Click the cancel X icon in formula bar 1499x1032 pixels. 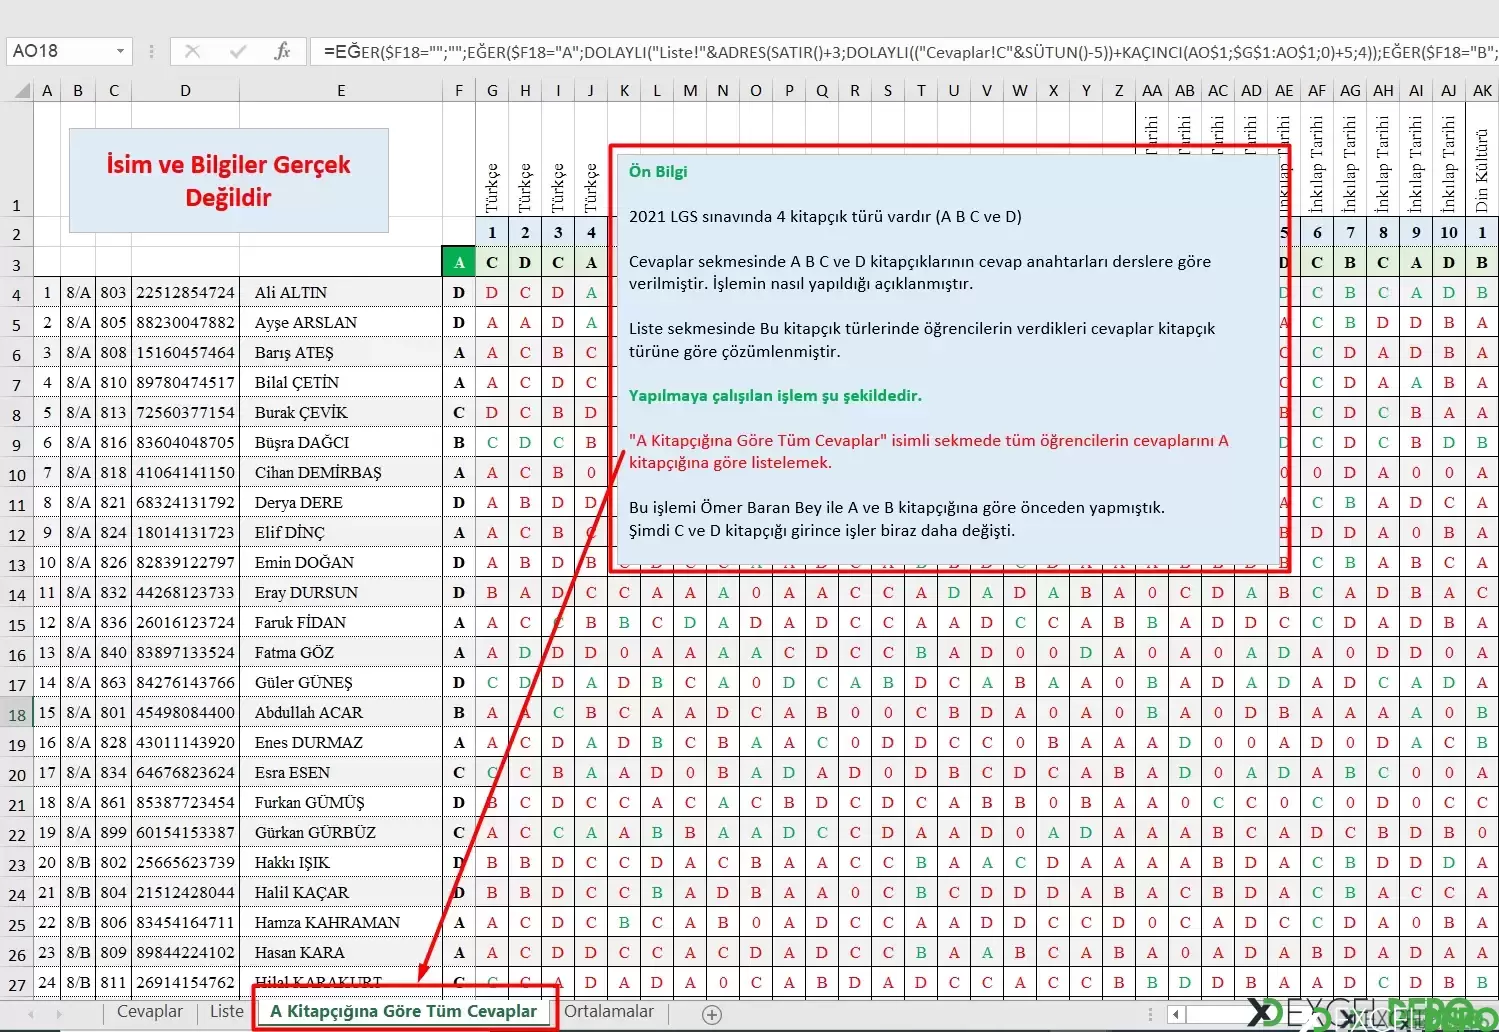(x=193, y=51)
